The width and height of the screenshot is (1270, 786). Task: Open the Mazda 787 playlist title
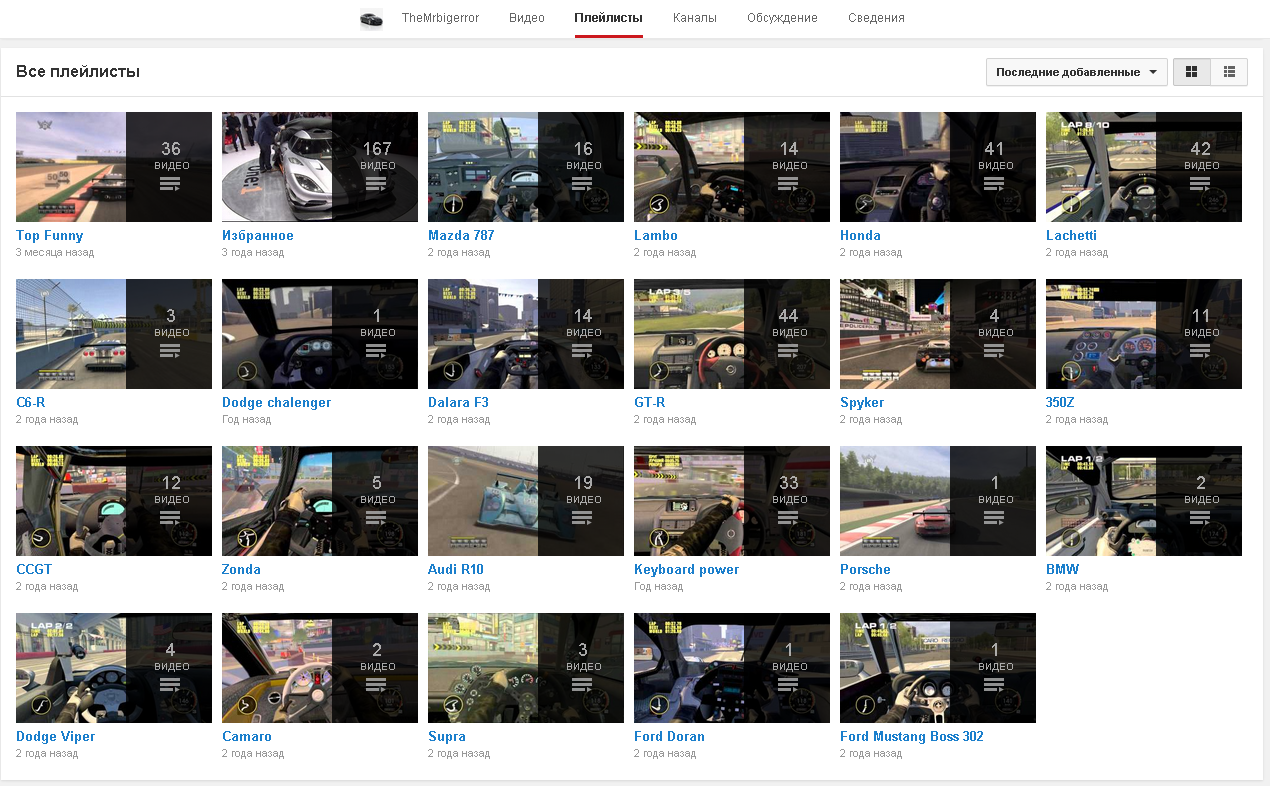point(461,236)
